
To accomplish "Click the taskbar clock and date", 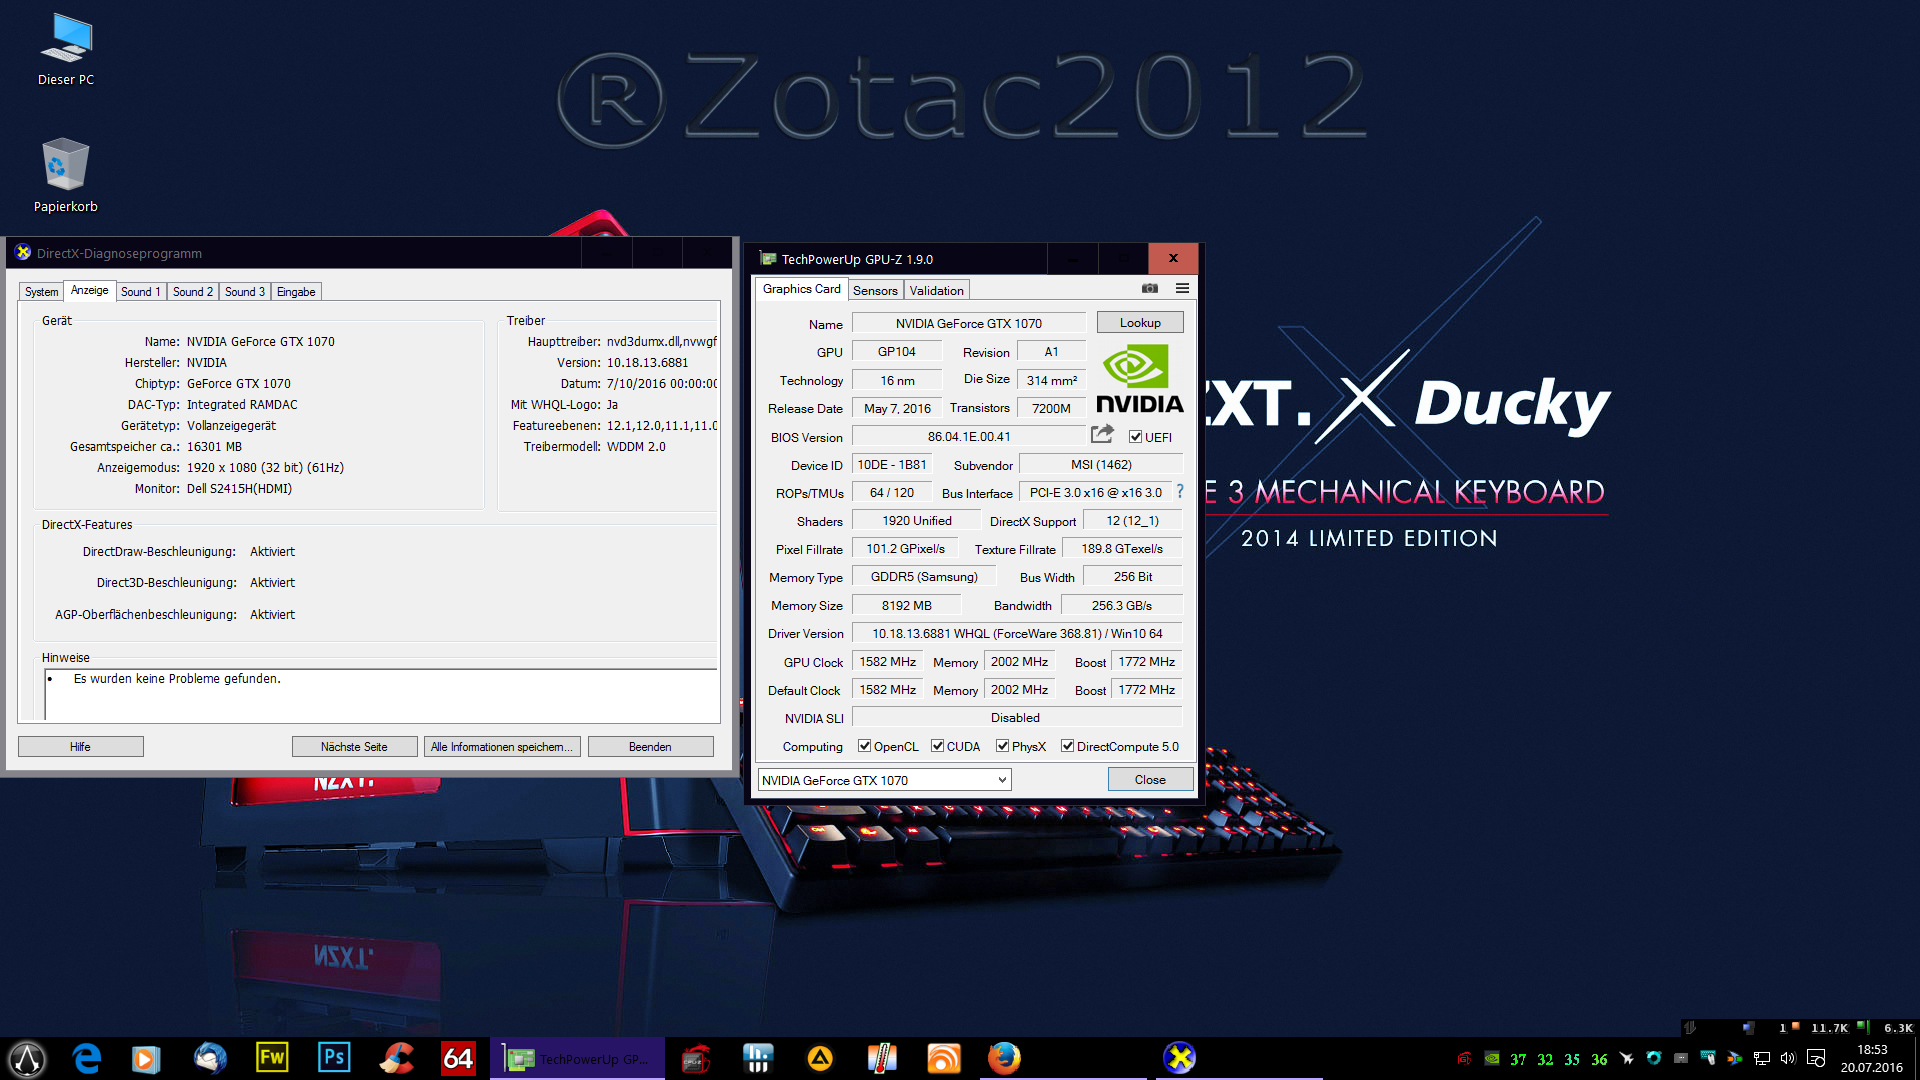I will pos(1871,1058).
